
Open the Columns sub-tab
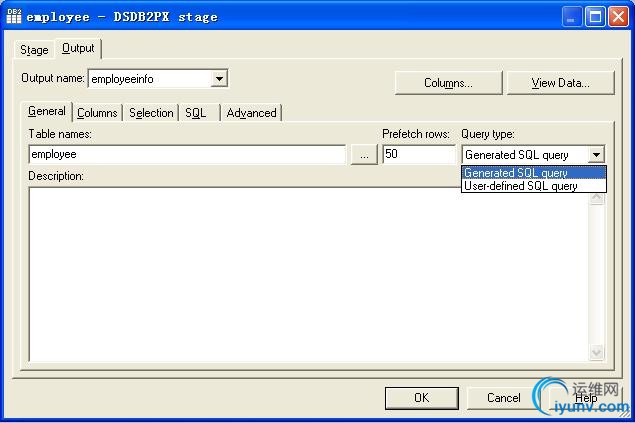(x=97, y=113)
